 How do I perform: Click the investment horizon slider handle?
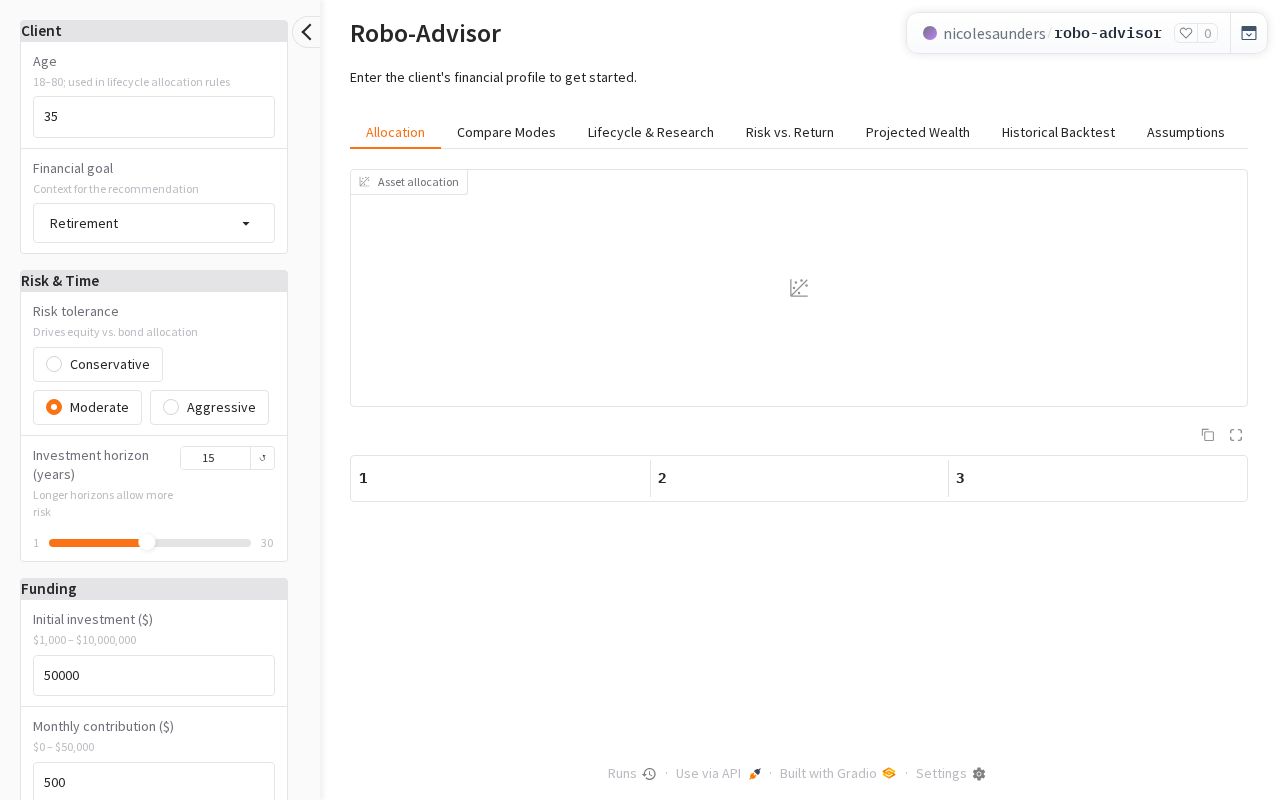[147, 543]
